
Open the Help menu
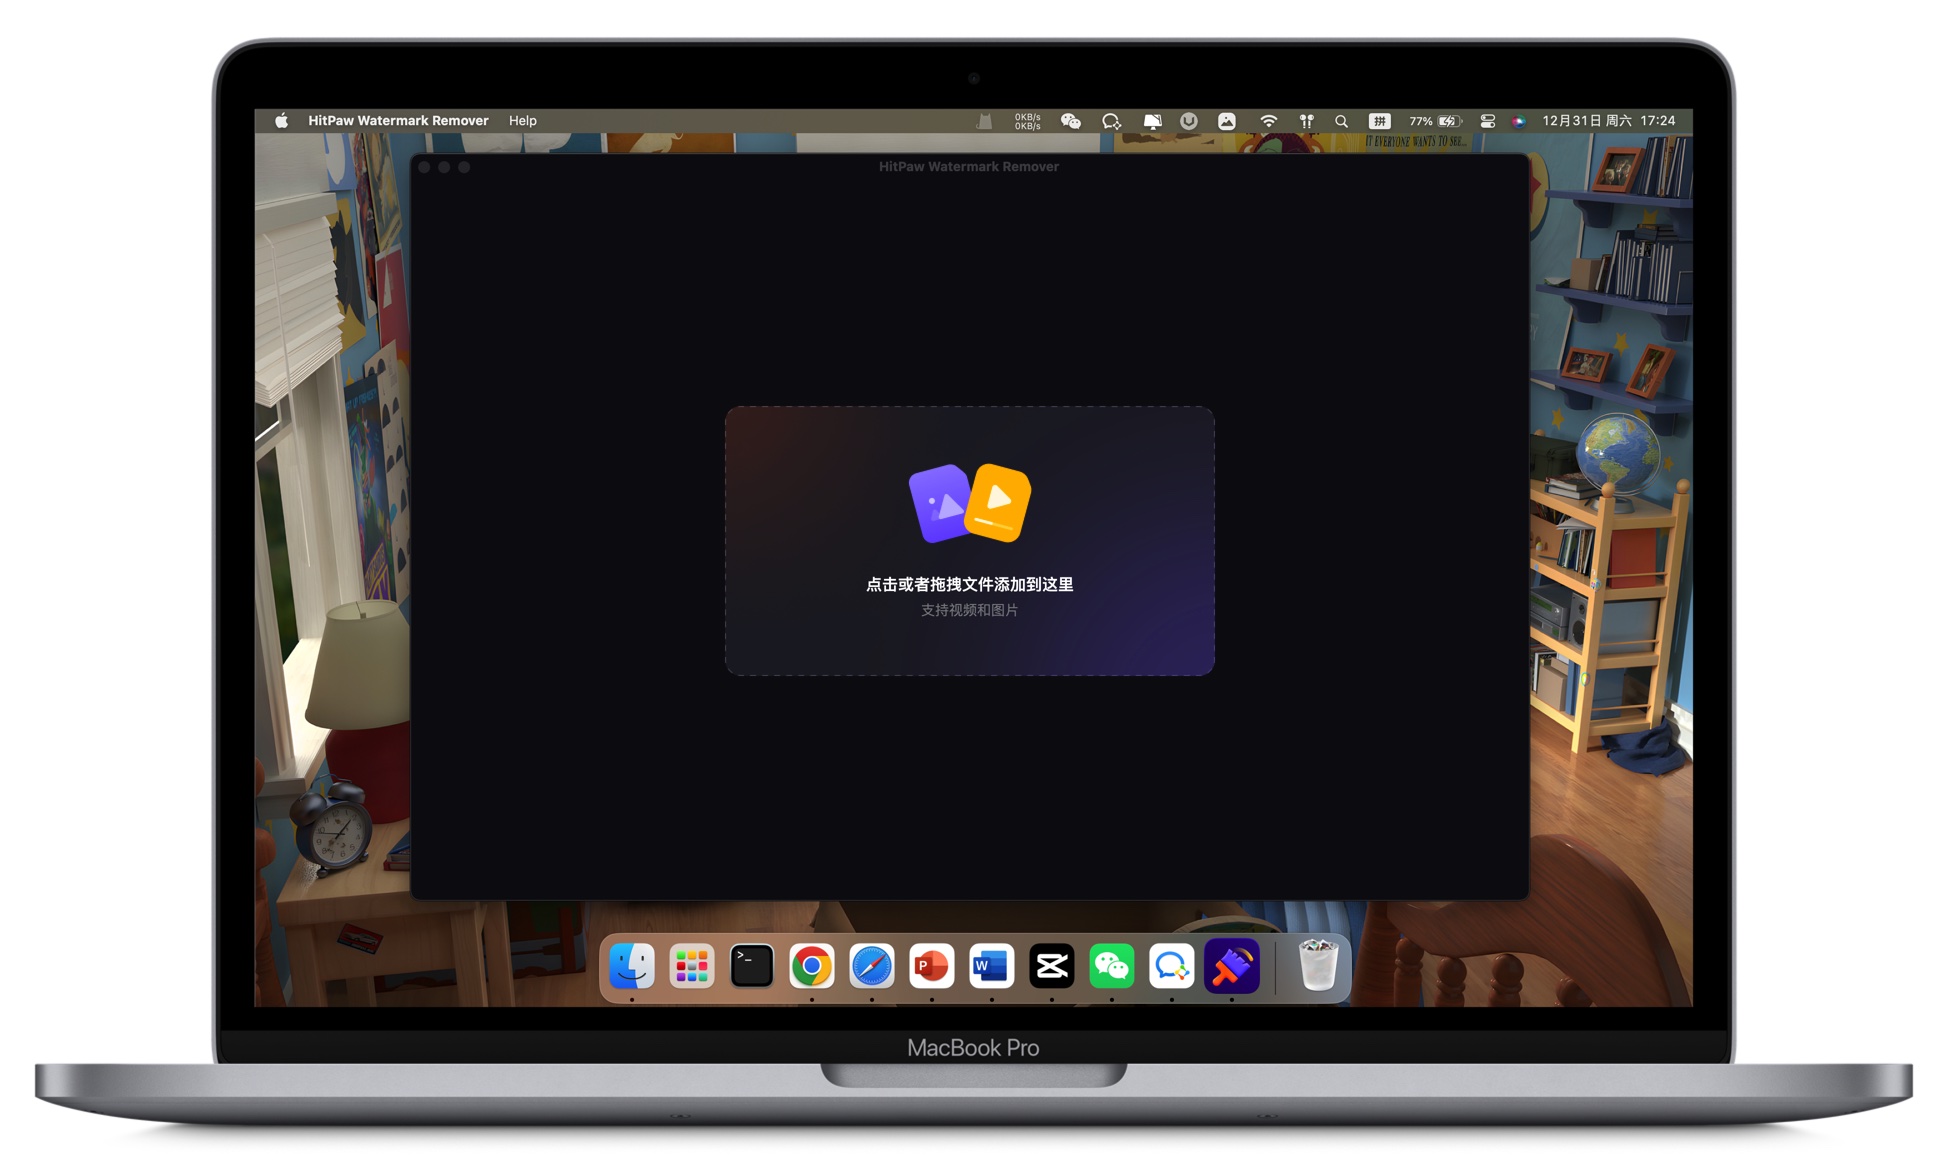point(522,120)
